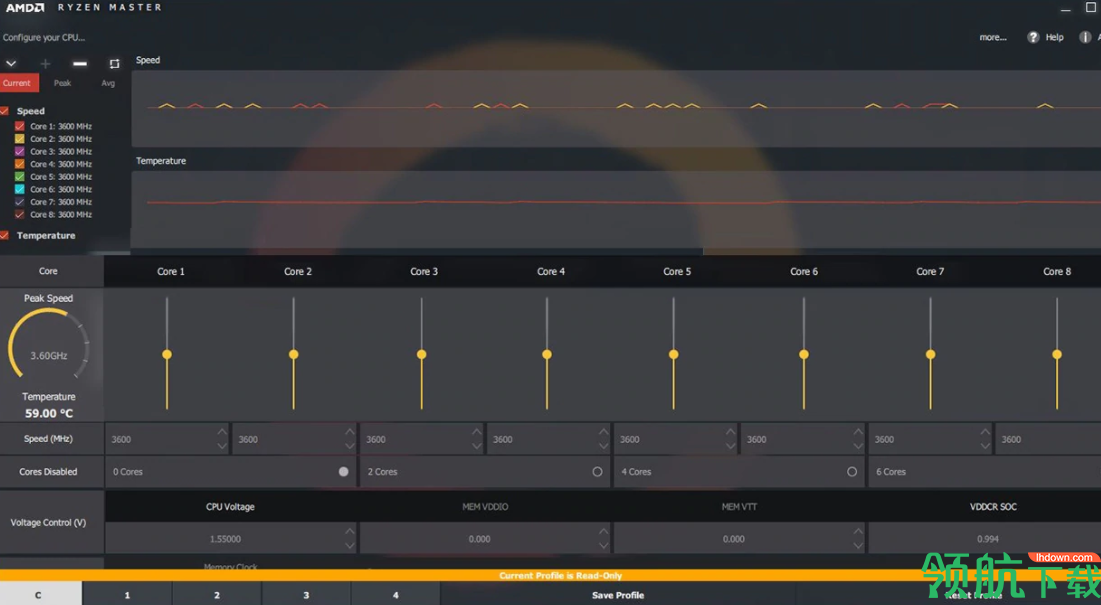The width and height of the screenshot is (1101, 605).
Task: Toggle Core 4: 3600 MHz checkbox
Action: (20, 164)
